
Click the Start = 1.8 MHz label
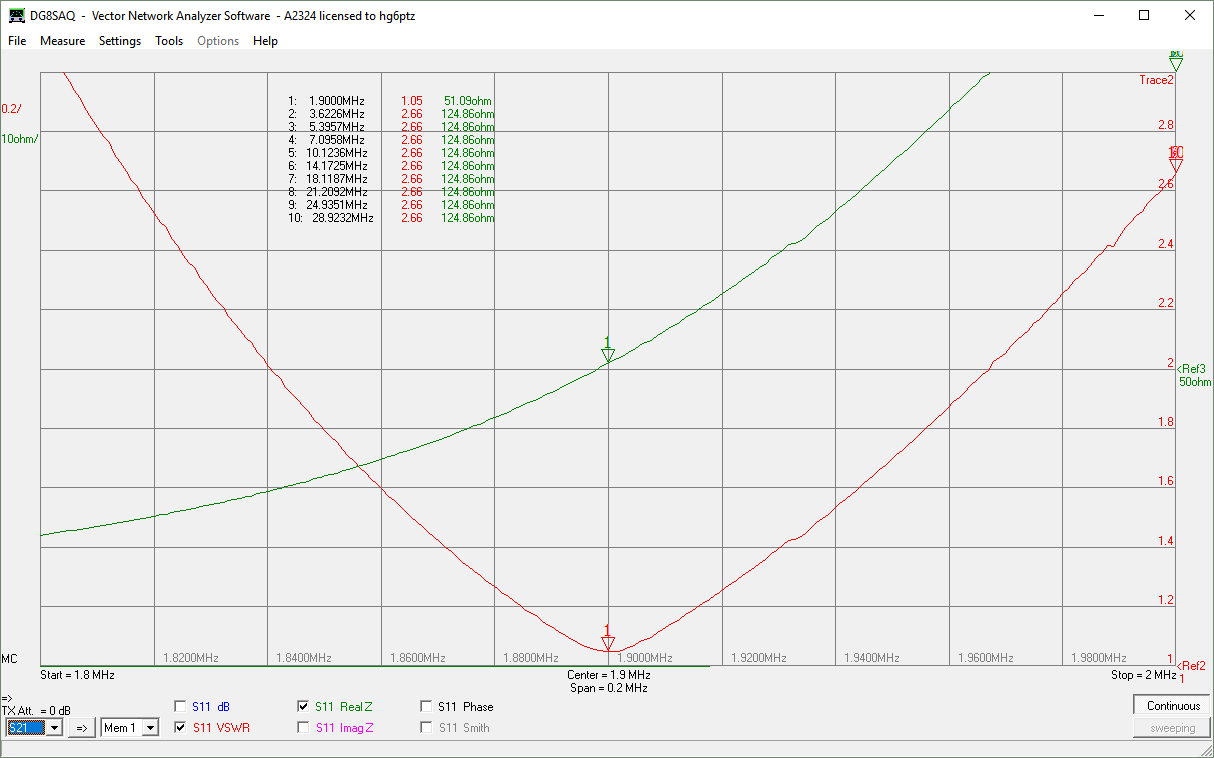point(78,675)
